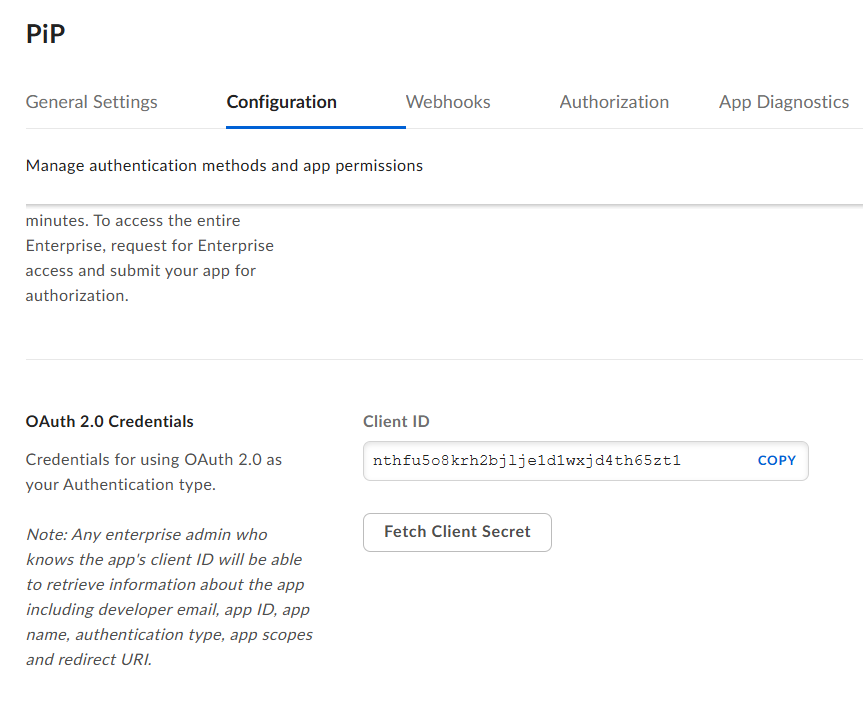The image size is (863, 723).
Task: Click the 'Note: Any enterprise admin' paragraph
Action: (x=169, y=597)
